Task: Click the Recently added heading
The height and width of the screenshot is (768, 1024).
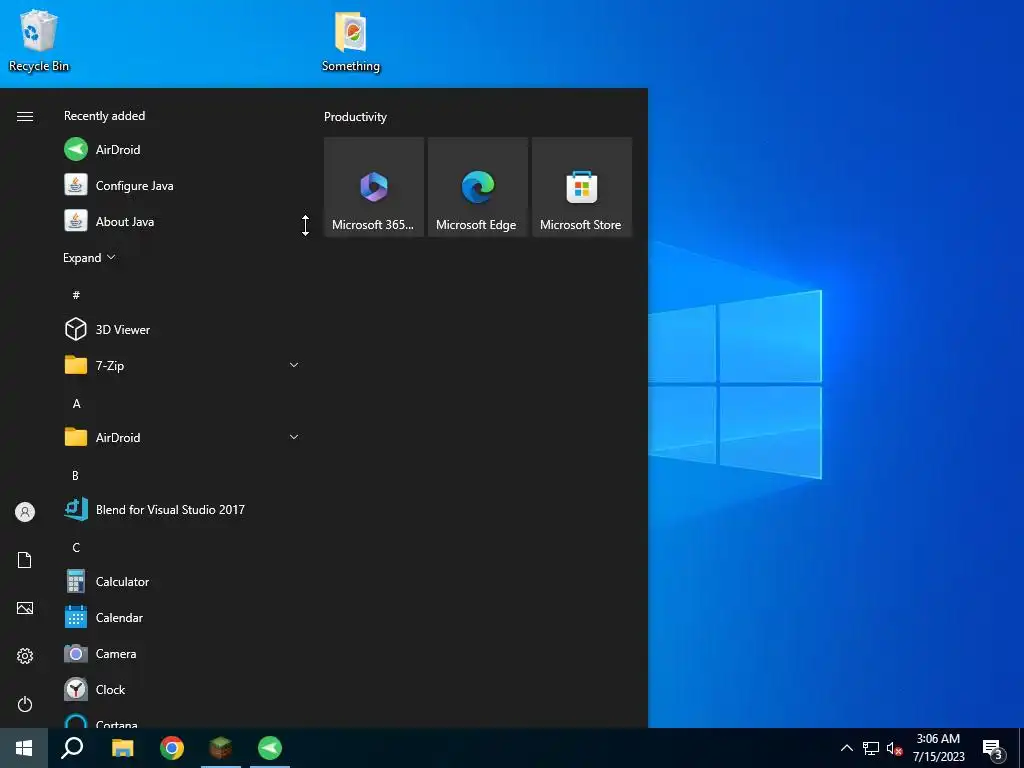Action: (x=104, y=116)
